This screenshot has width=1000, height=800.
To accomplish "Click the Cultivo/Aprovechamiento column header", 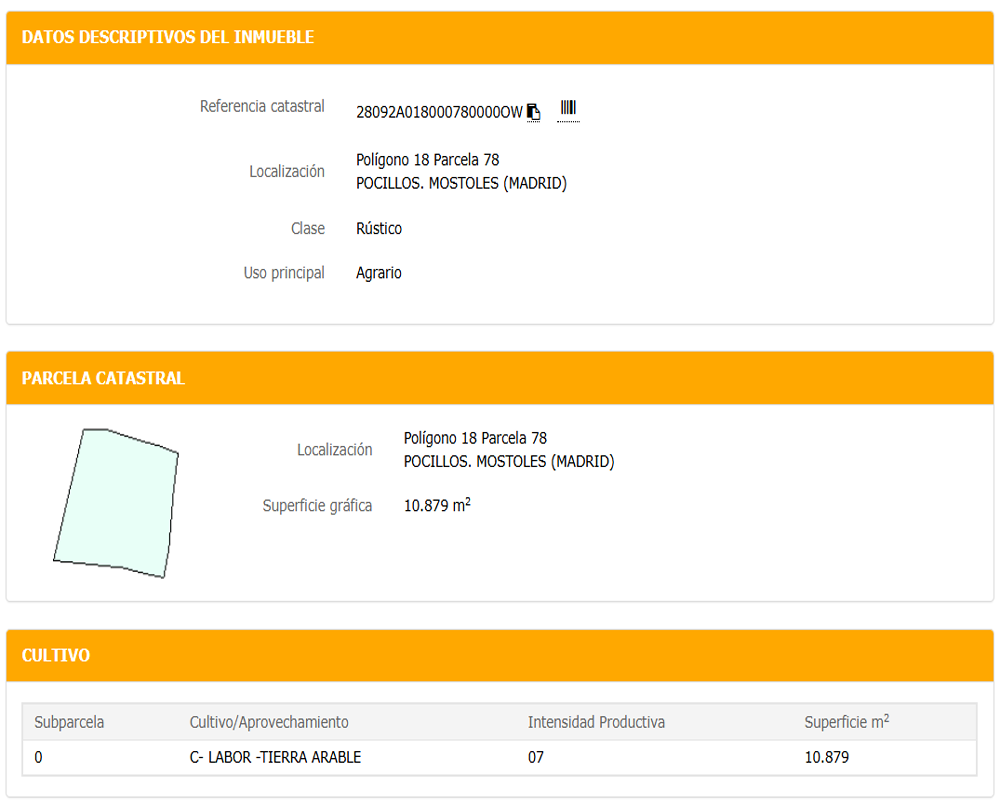I will [269, 722].
